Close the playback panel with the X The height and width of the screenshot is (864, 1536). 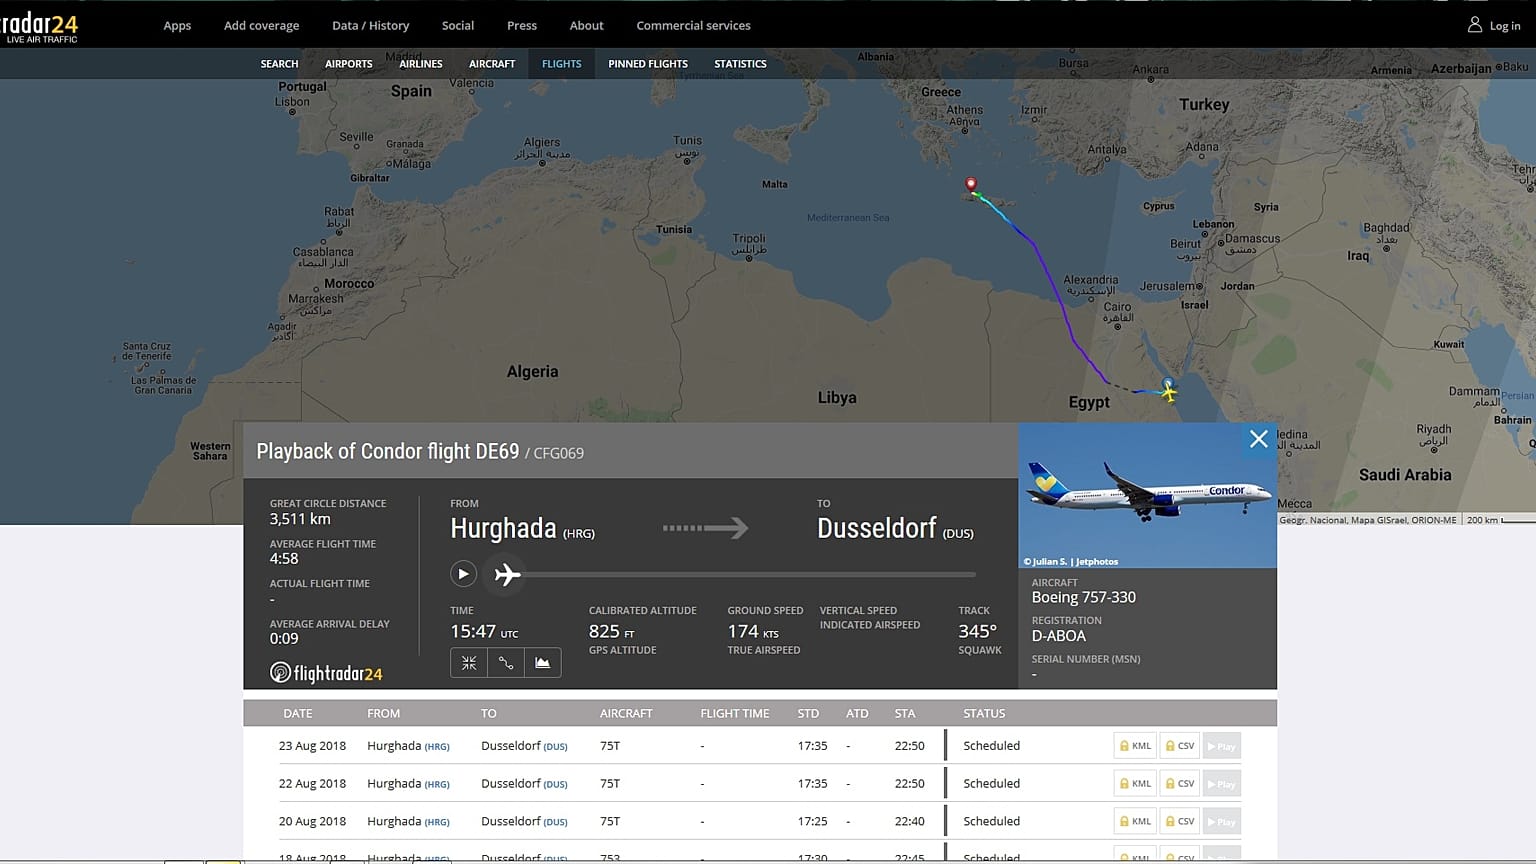(1258, 439)
